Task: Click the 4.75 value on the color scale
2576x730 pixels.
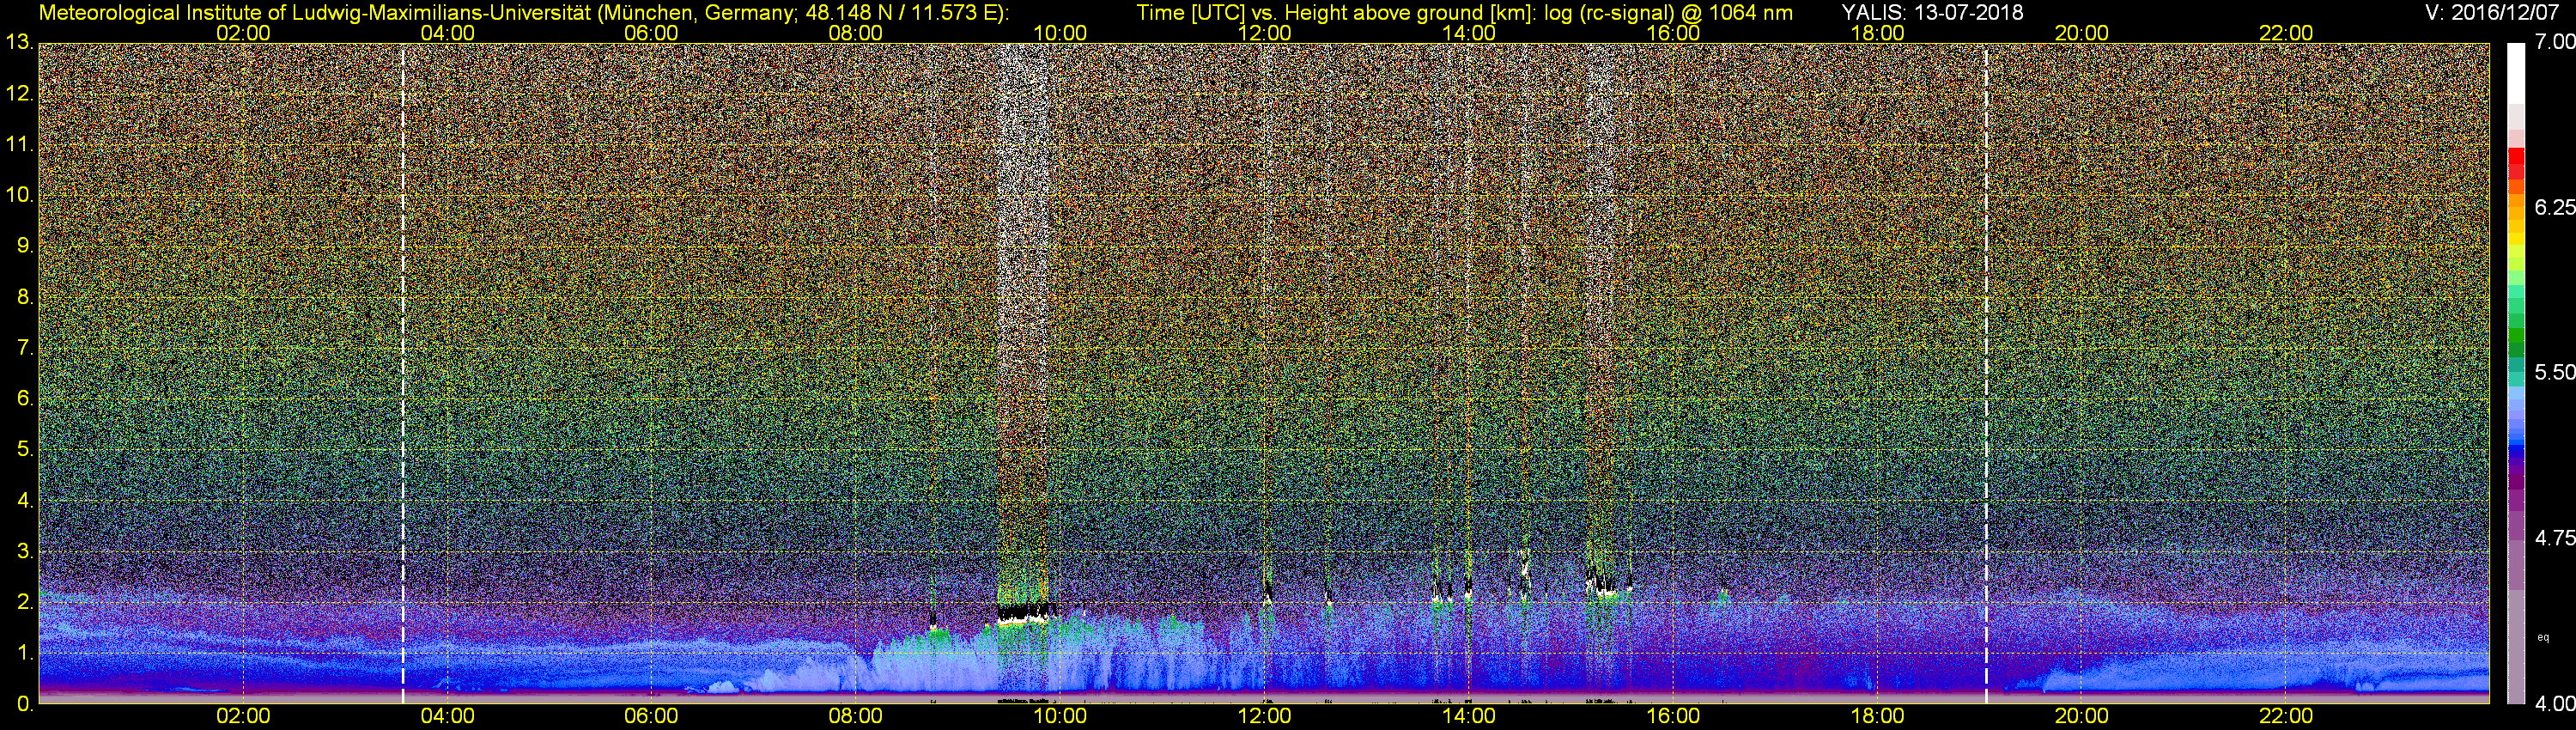Action: pyautogui.click(x=2554, y=538)
